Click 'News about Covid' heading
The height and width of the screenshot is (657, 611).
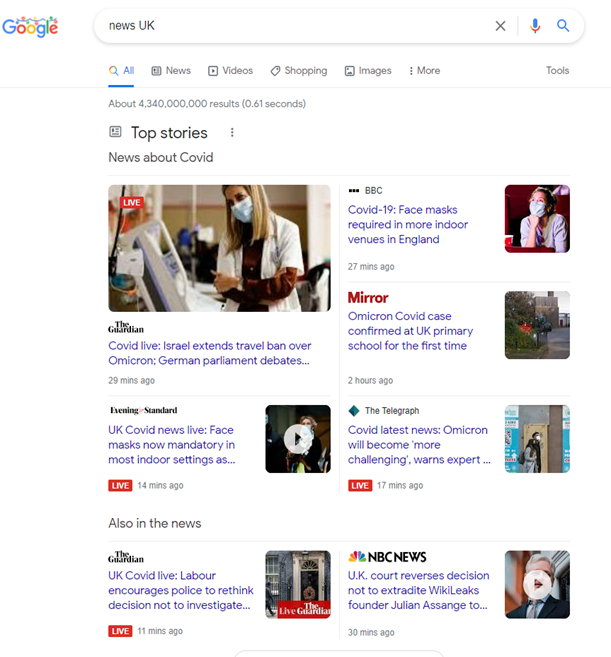click(x=161, y=158)
